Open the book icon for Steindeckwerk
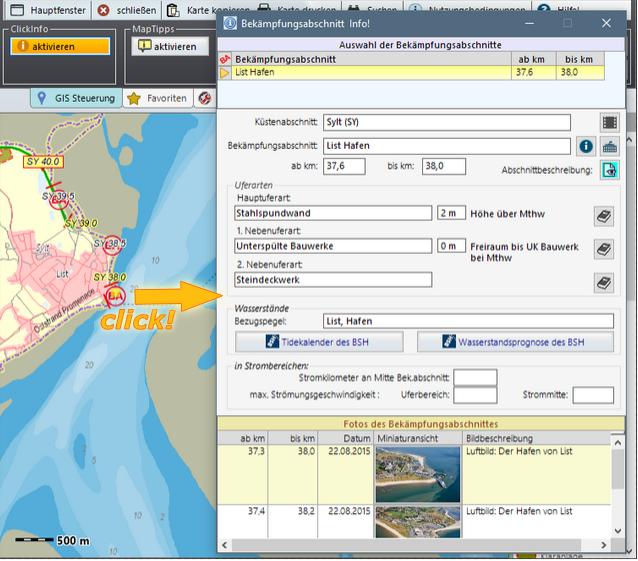The width and height of the screenshot is (638, 561). [604, 283]
